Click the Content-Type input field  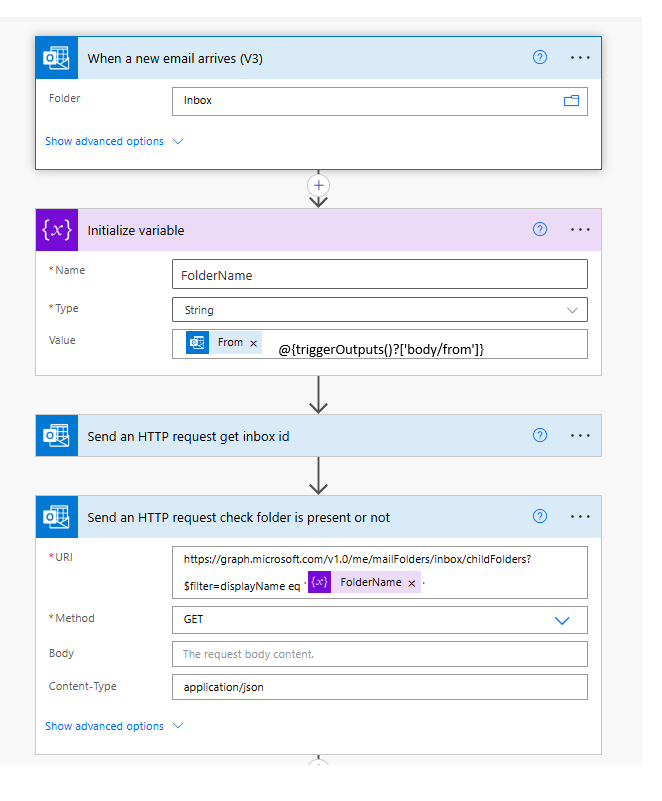(379, 687)
